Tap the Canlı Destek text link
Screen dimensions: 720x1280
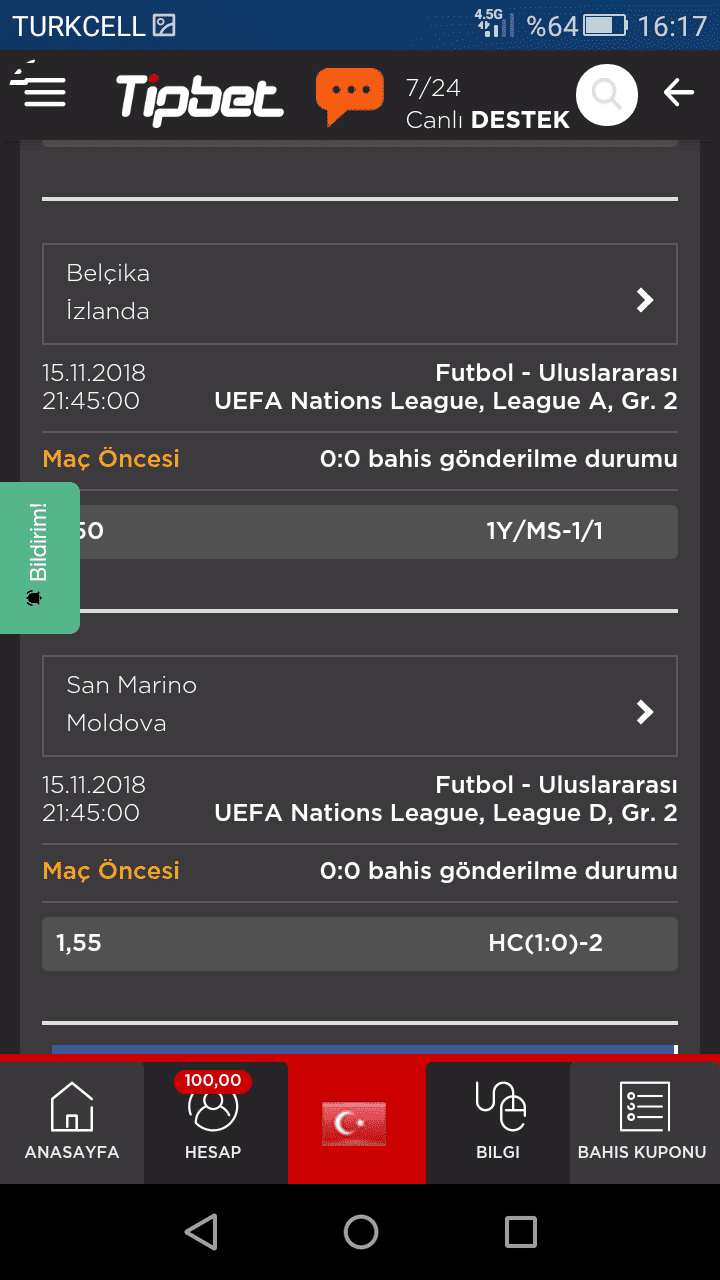point(488,120)
